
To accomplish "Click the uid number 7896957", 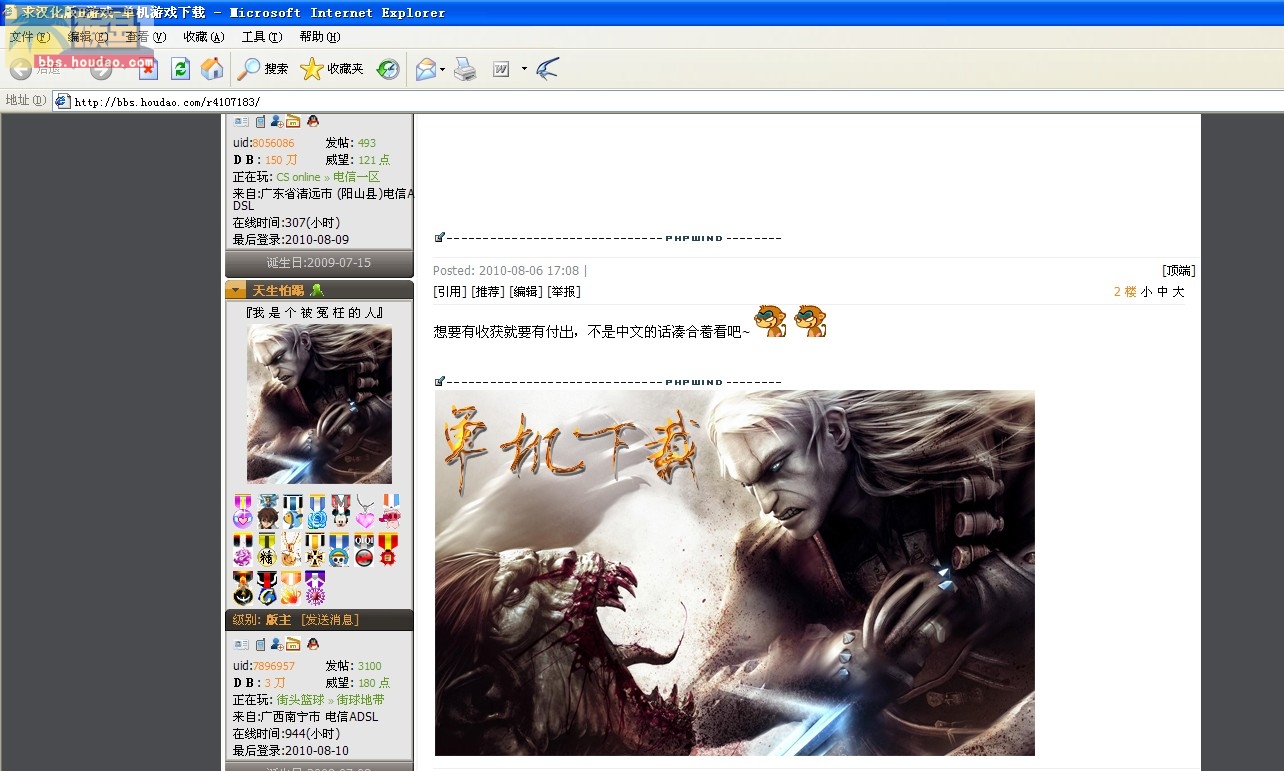I will [273, 666].
